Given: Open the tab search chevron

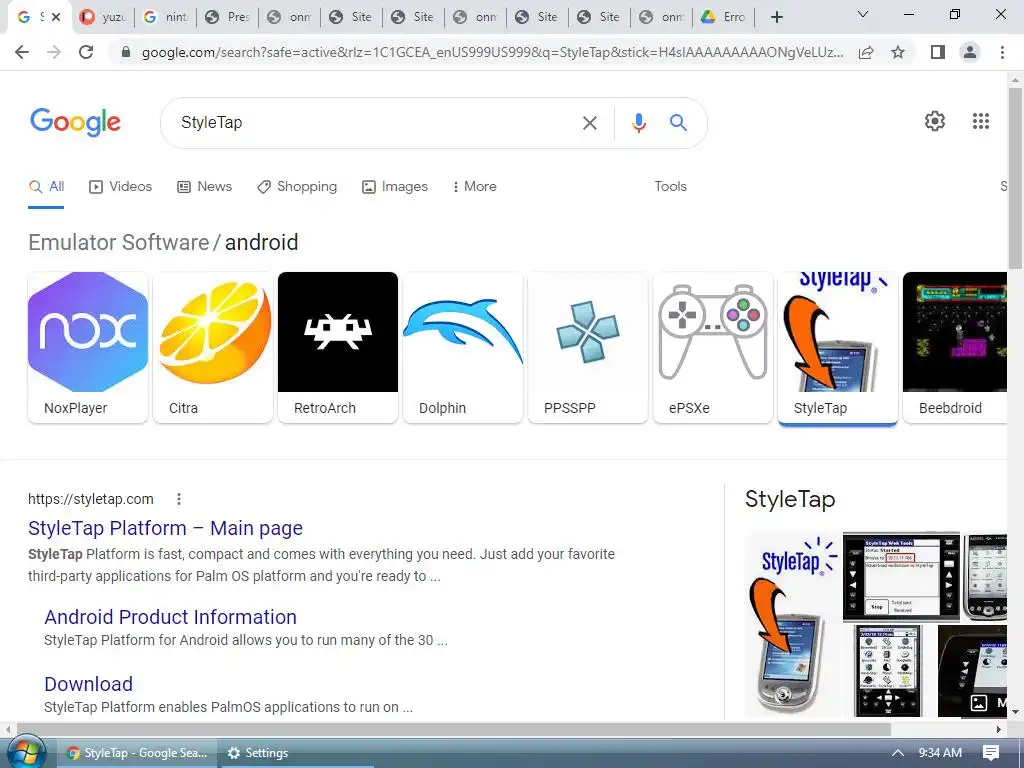Looking at the screenshot, I should pos(863,14).
